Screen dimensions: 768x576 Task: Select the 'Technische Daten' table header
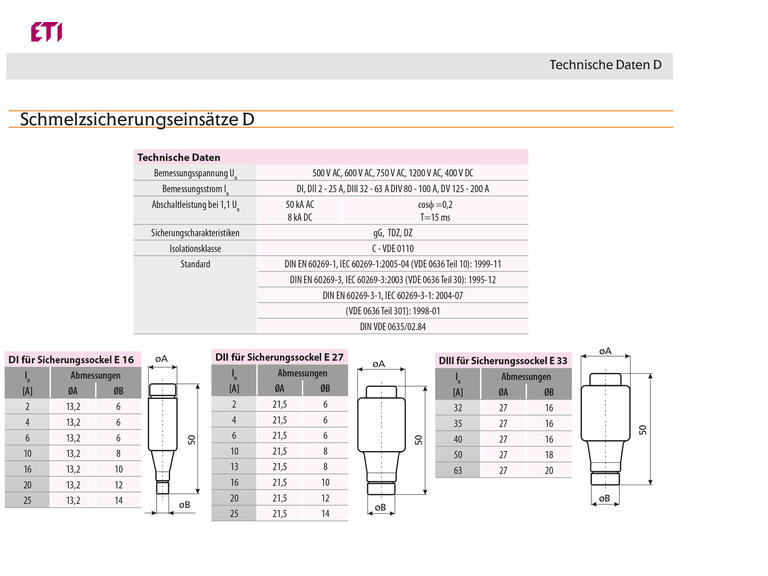[x=179, y=158]
